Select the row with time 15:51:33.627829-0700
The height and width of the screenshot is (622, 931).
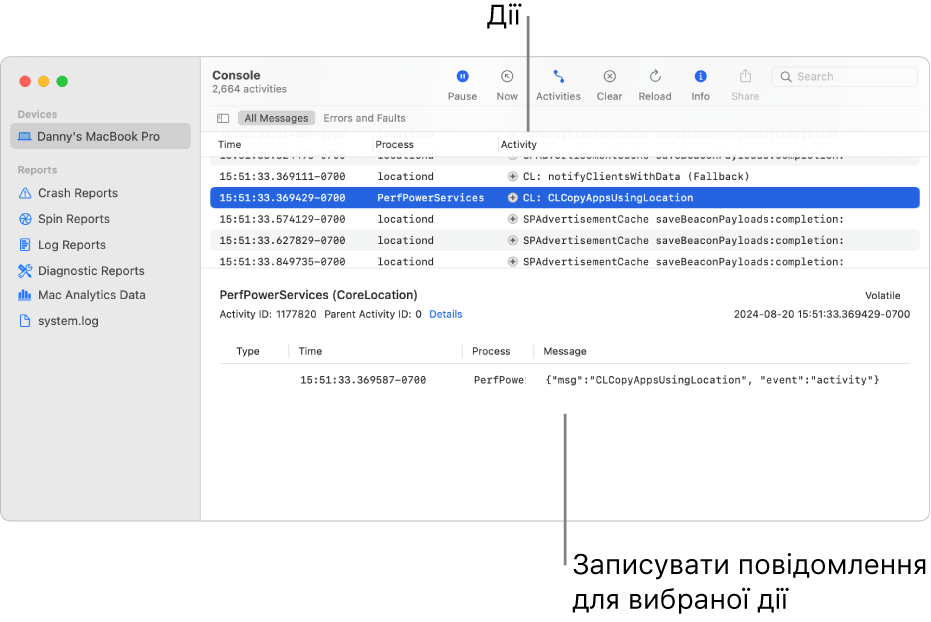click(565, 240)
